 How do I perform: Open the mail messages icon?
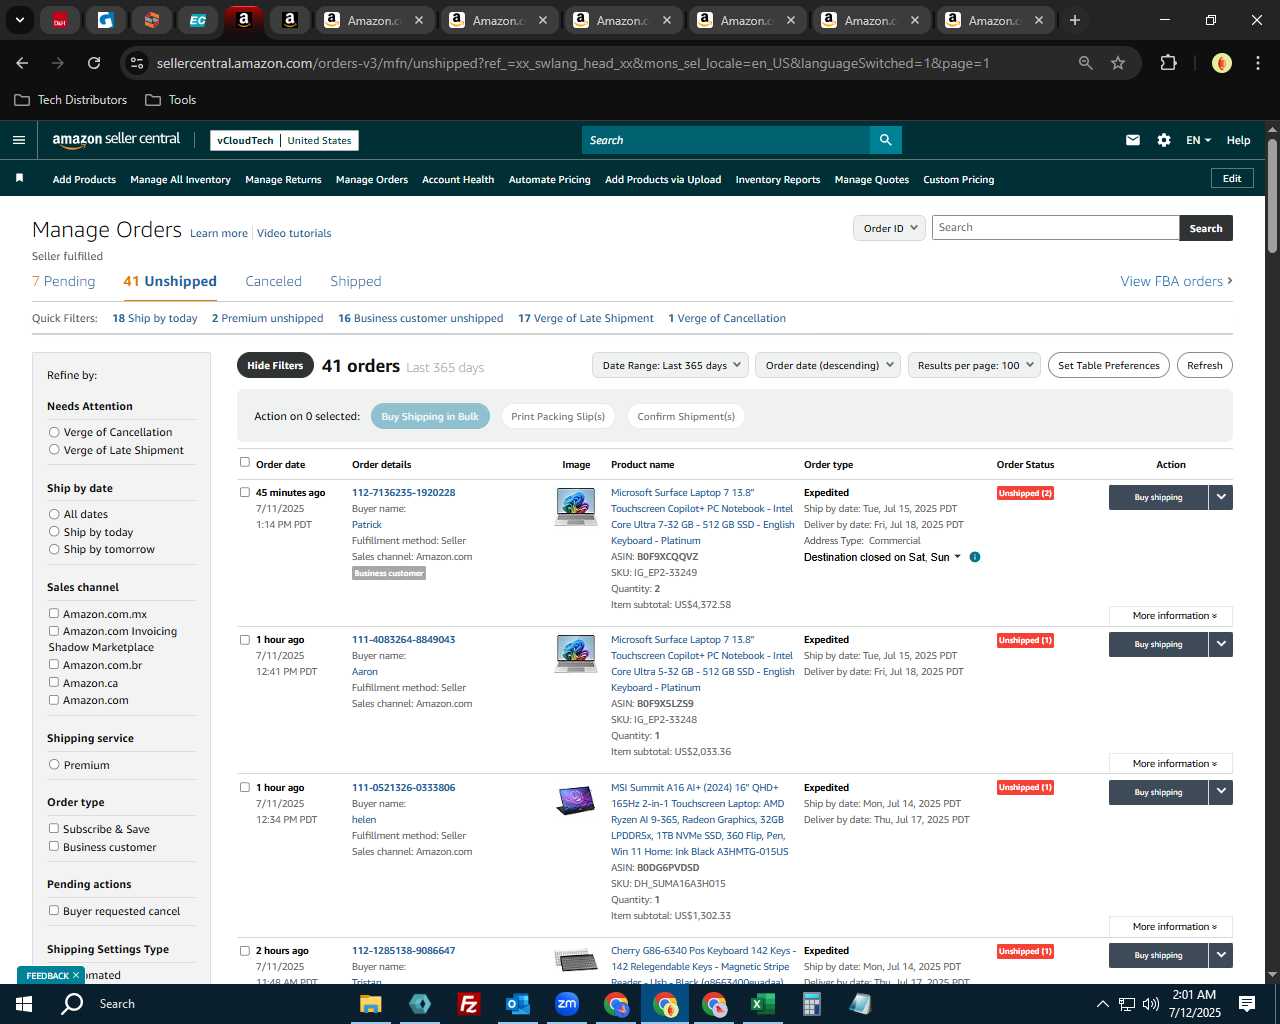(x=1132, y=140)
